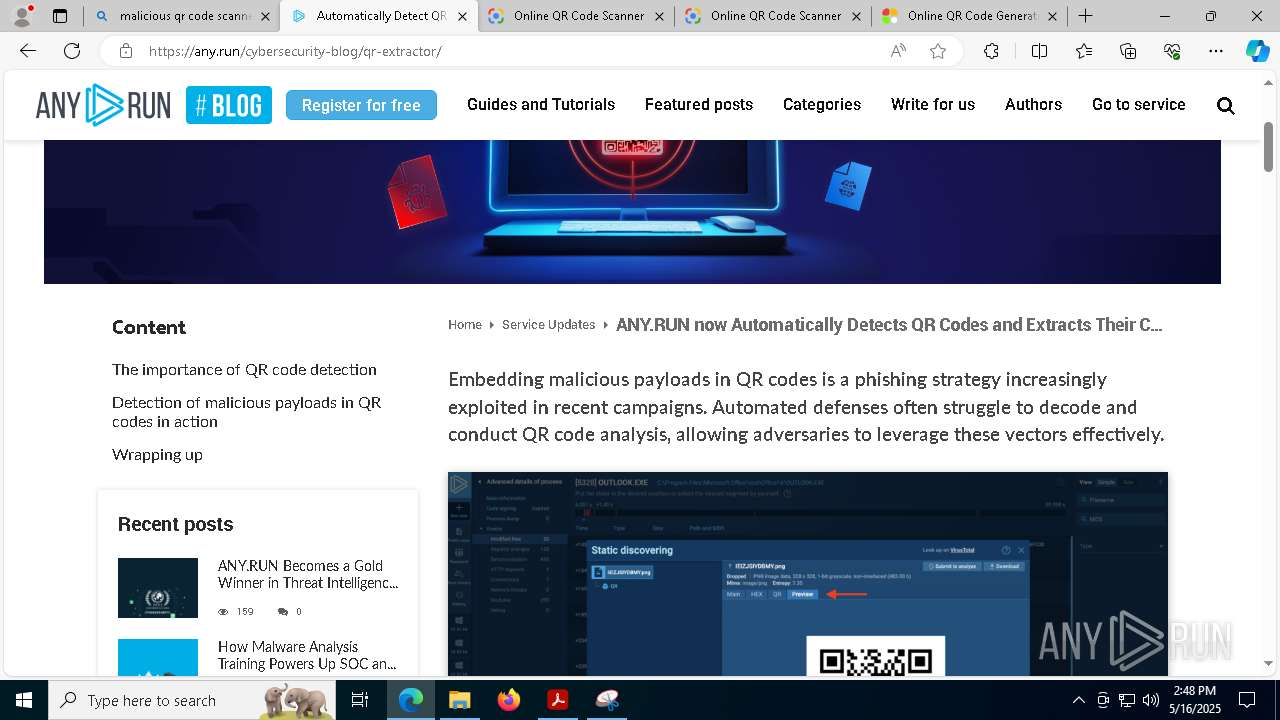Open the notification center
The image size is (1280, 720).
(1247, 700)
